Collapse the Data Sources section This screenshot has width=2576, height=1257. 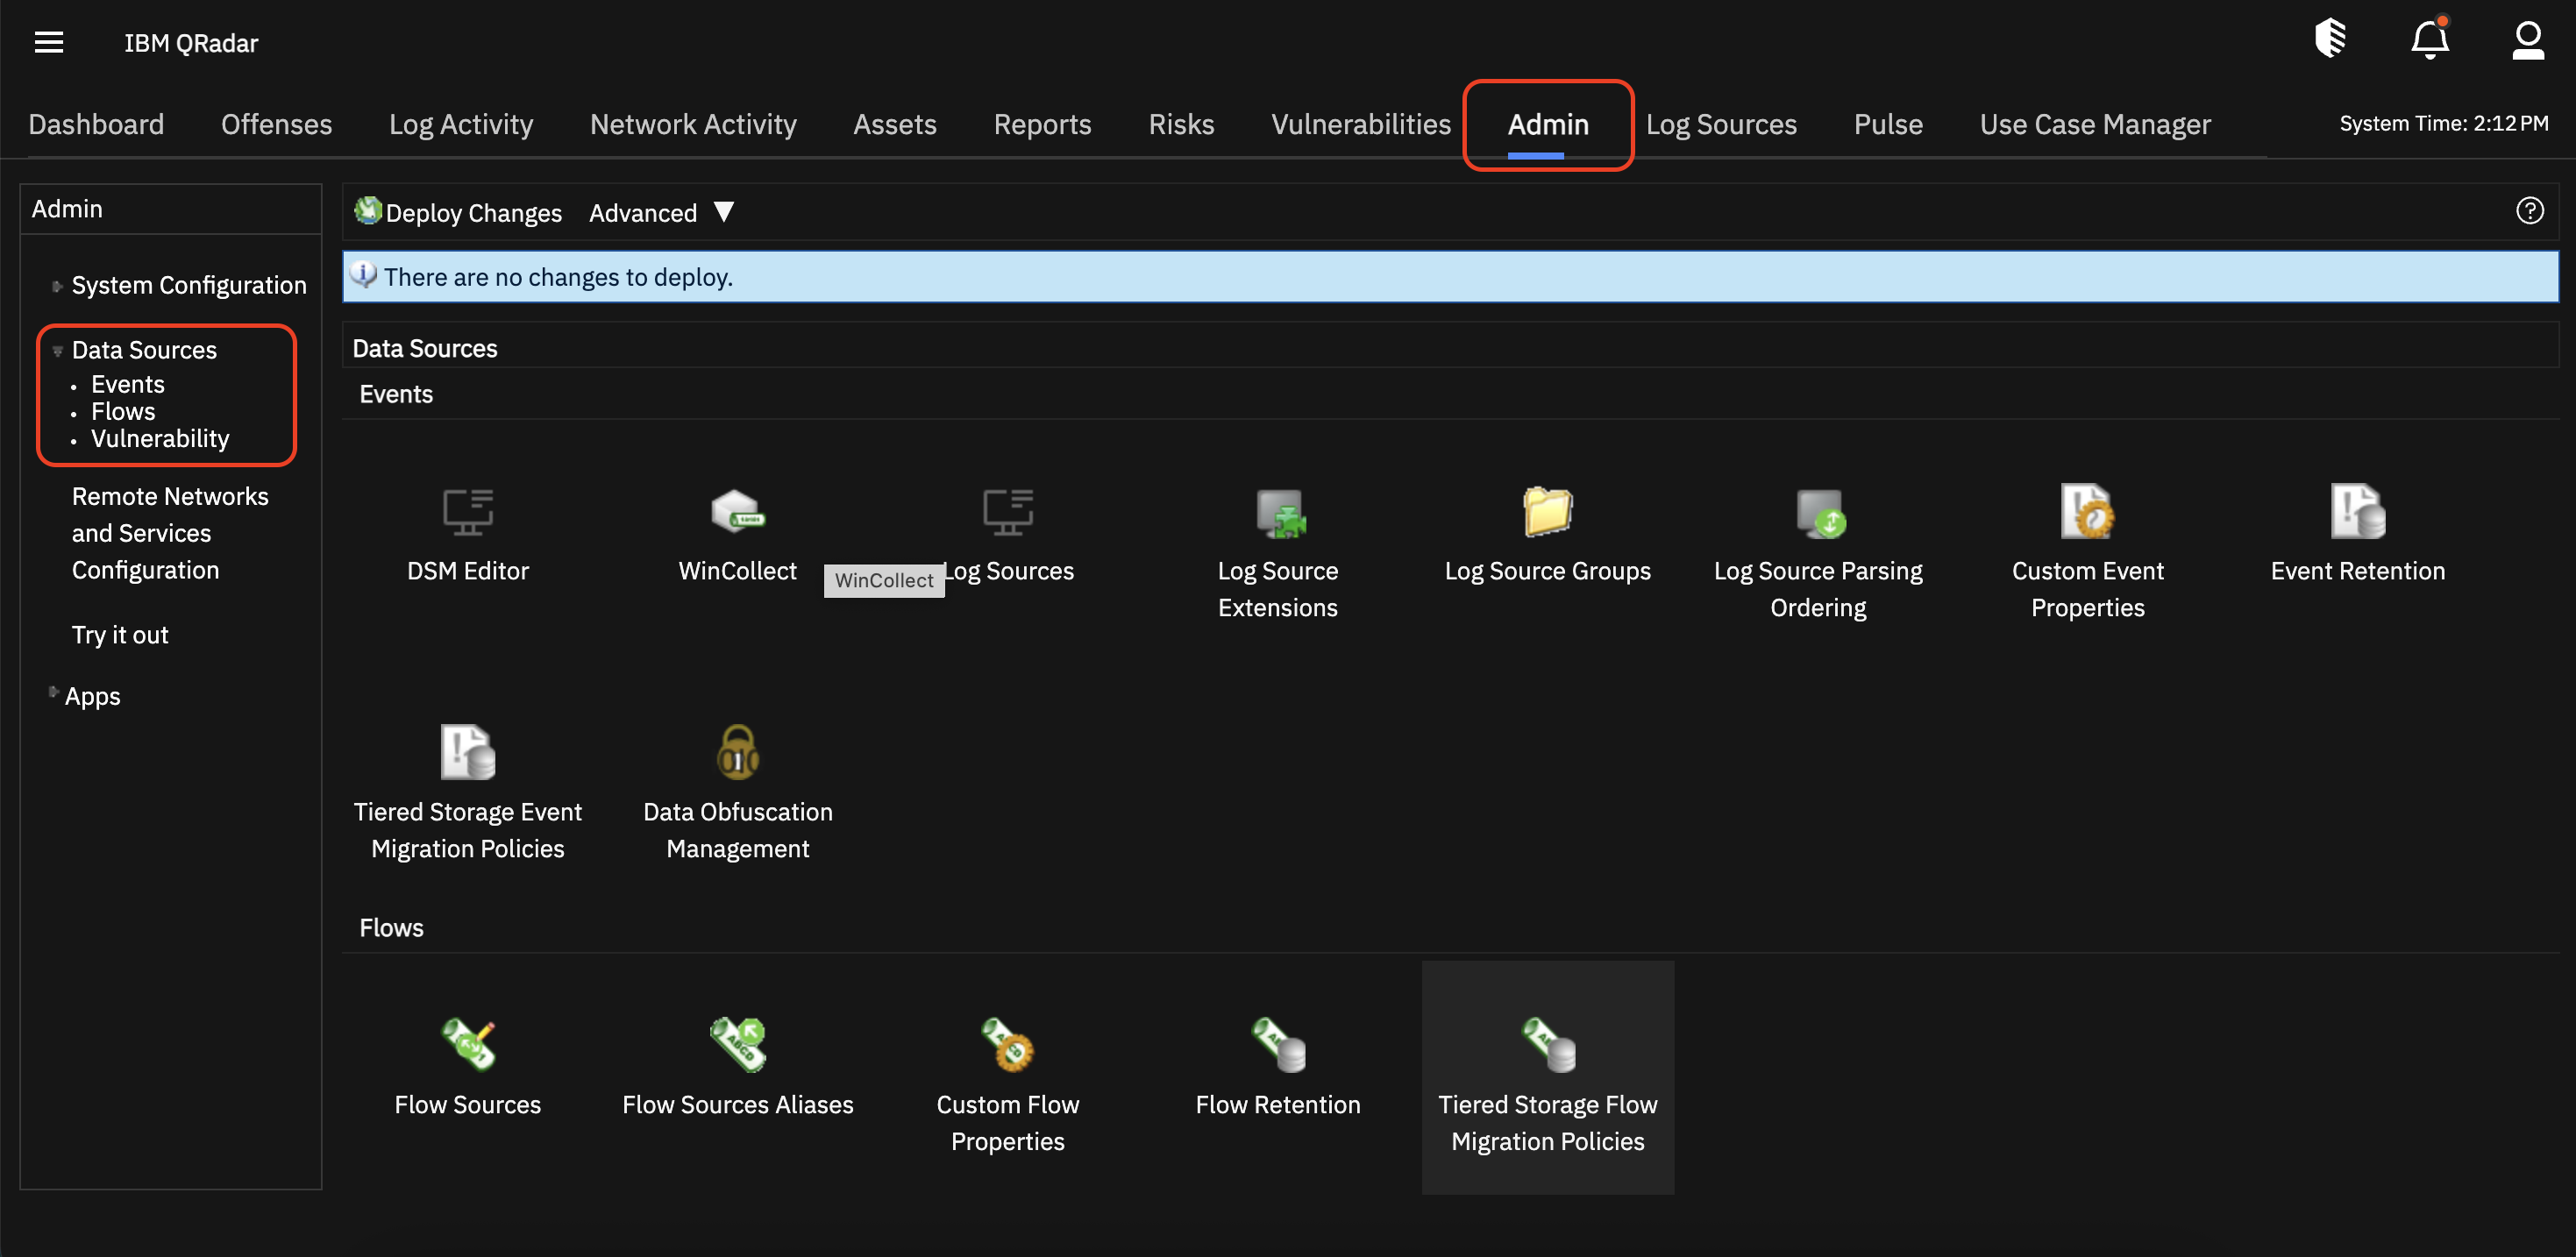tap(59, 350)
